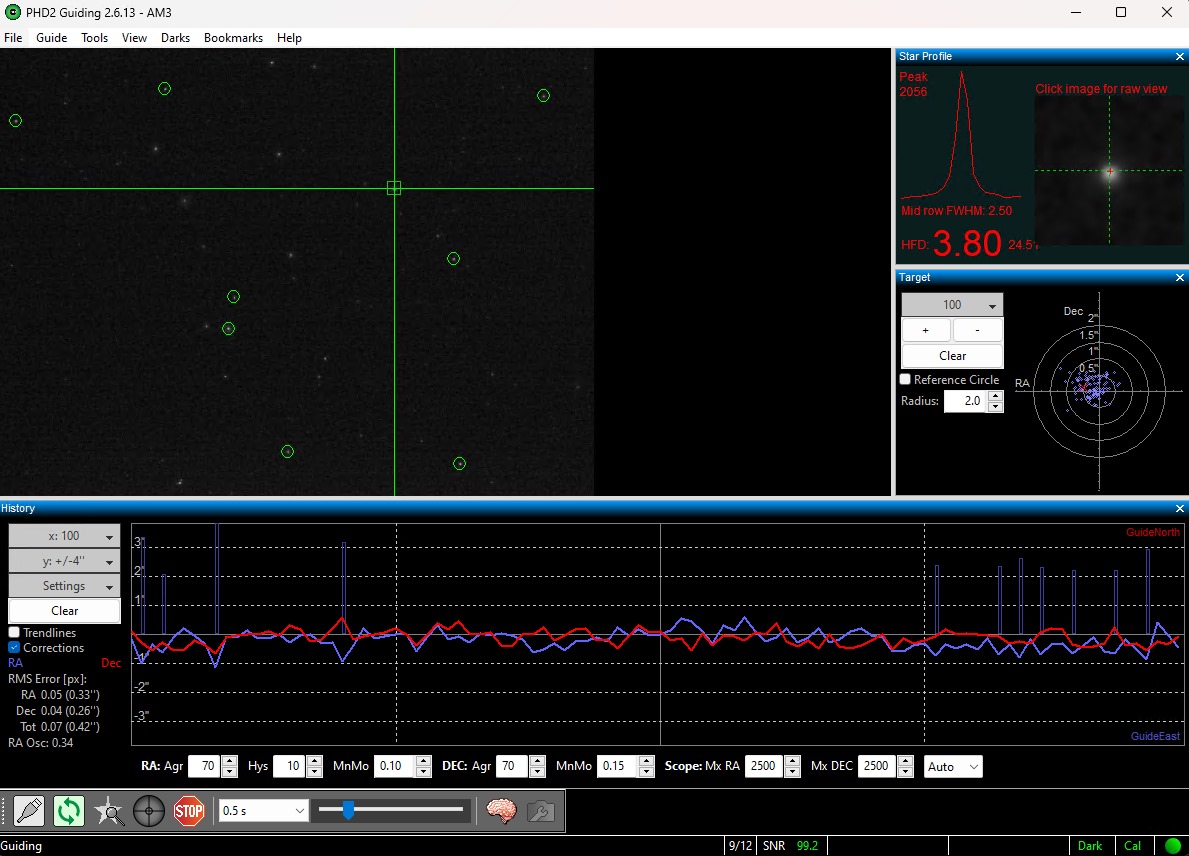Increase RA MnMo with up stepper
Screen dimensions: 1189x856
pyautogui.click(x=424, y=761)
